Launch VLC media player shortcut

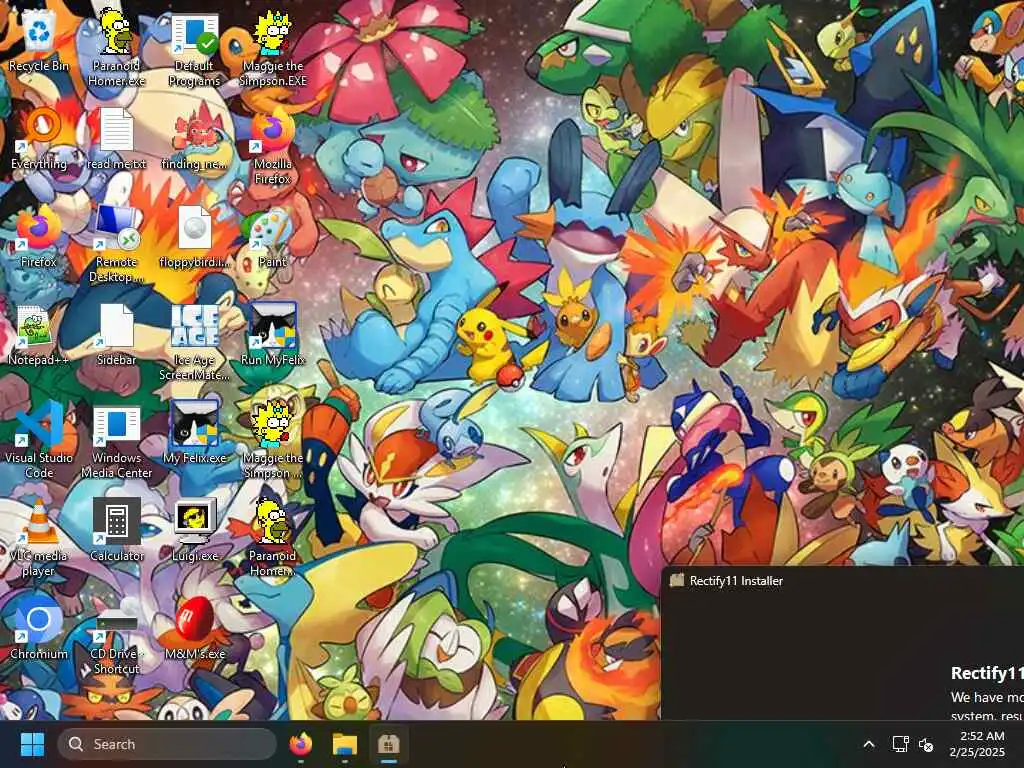39,538
